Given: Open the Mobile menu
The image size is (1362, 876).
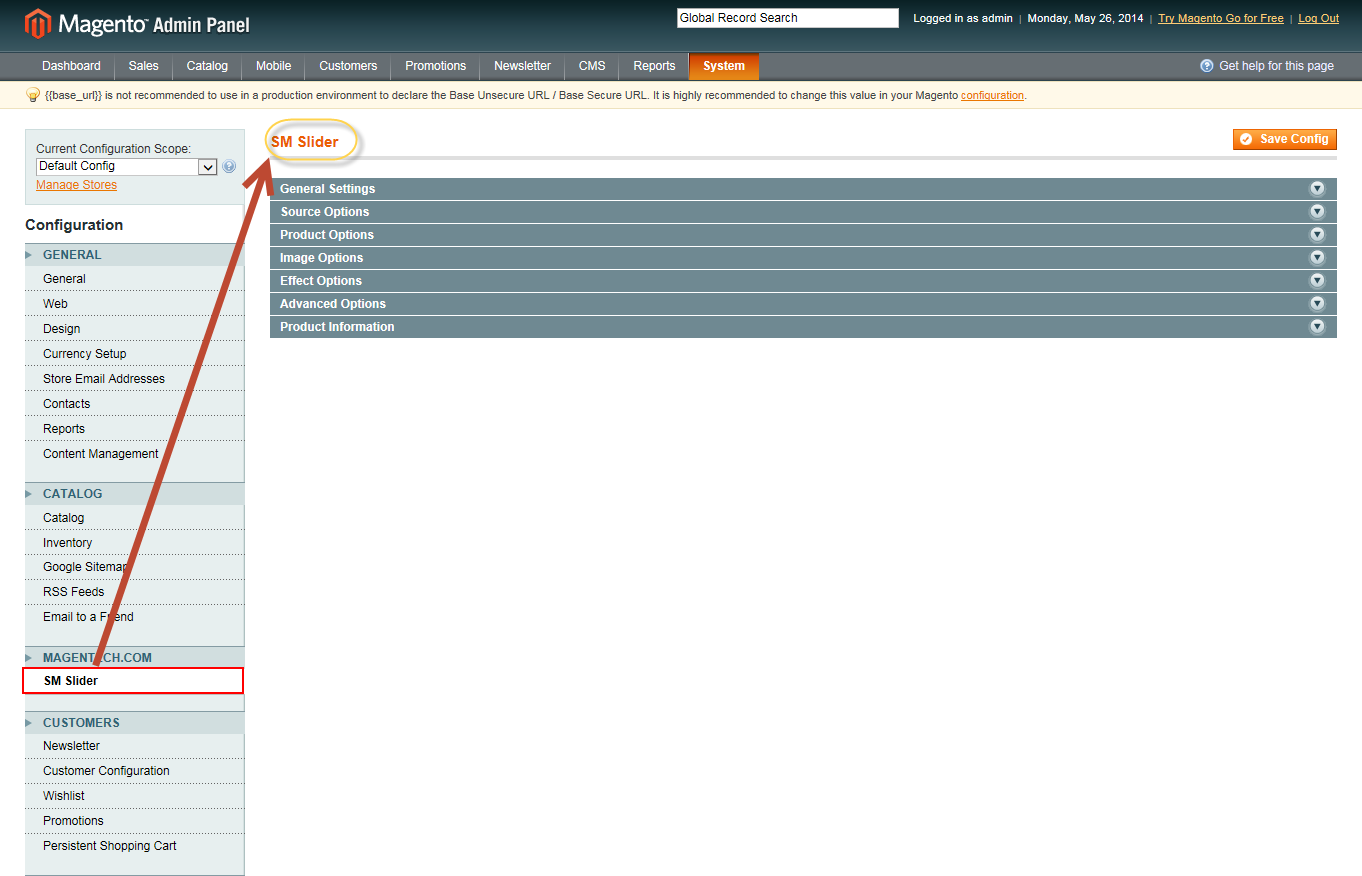Looking at the screenshot, I should 273,66.
